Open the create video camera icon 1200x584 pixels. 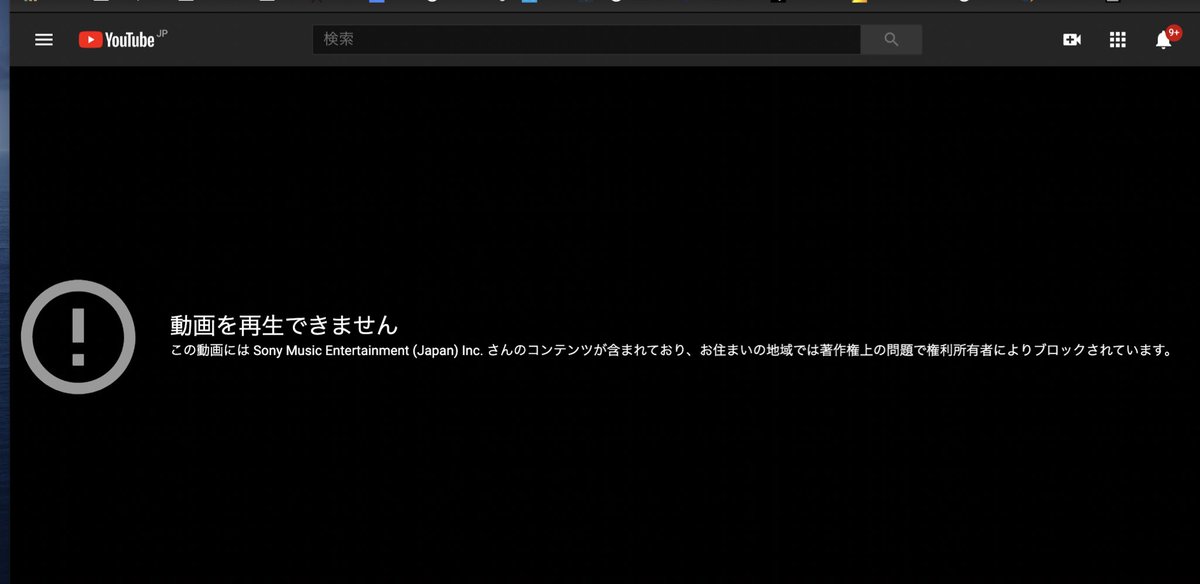1072,40
